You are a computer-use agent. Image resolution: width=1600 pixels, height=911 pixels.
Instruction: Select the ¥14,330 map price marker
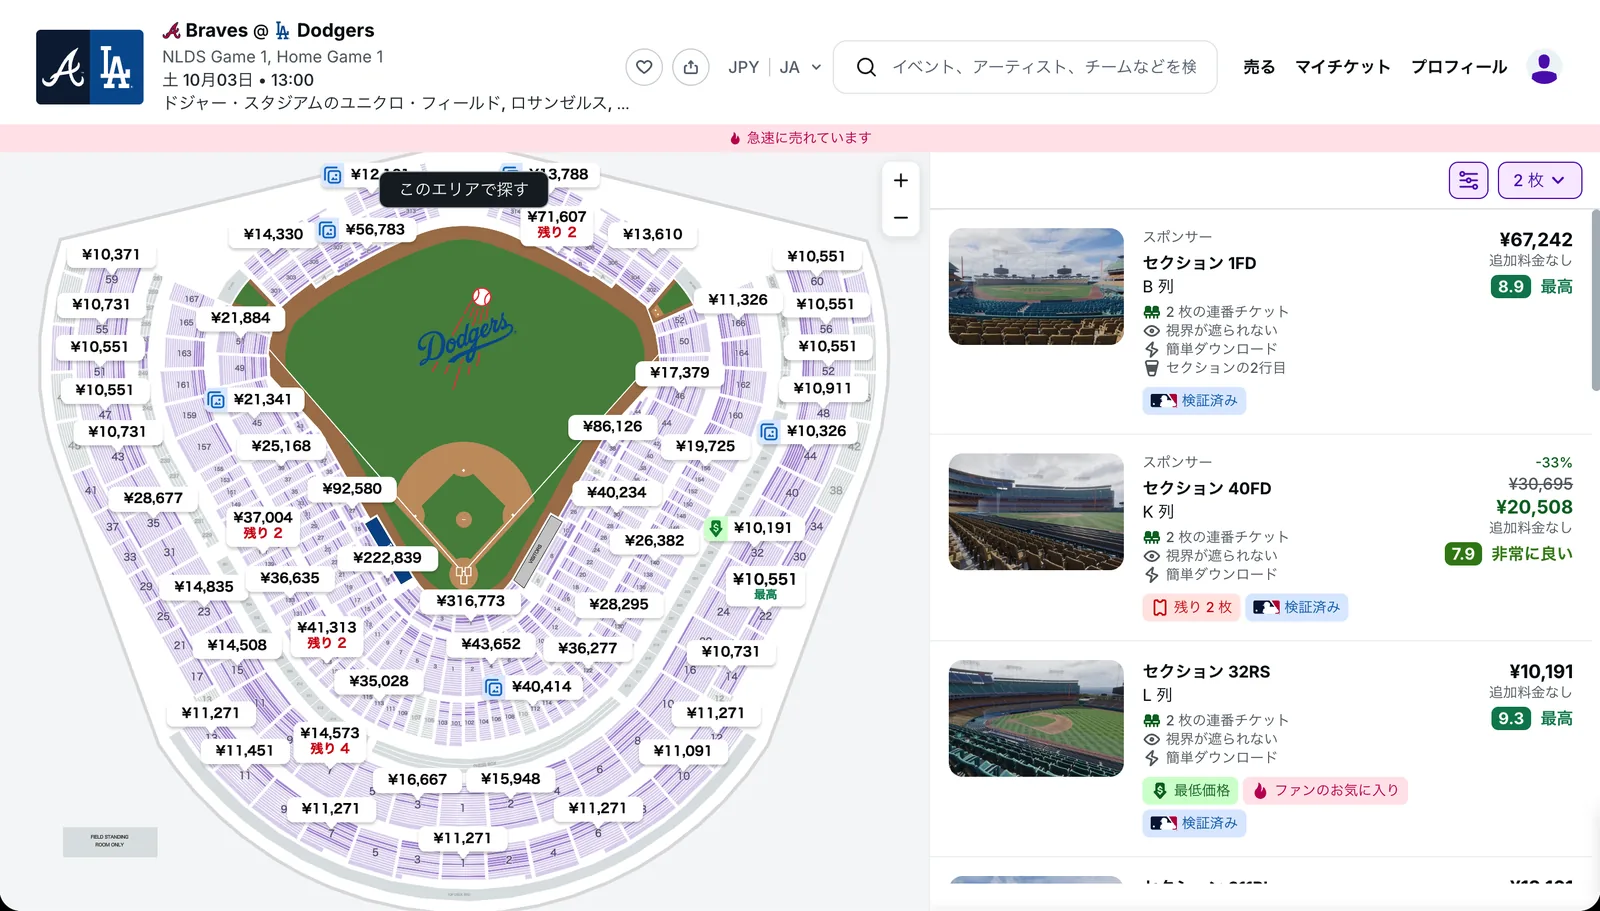273,234
